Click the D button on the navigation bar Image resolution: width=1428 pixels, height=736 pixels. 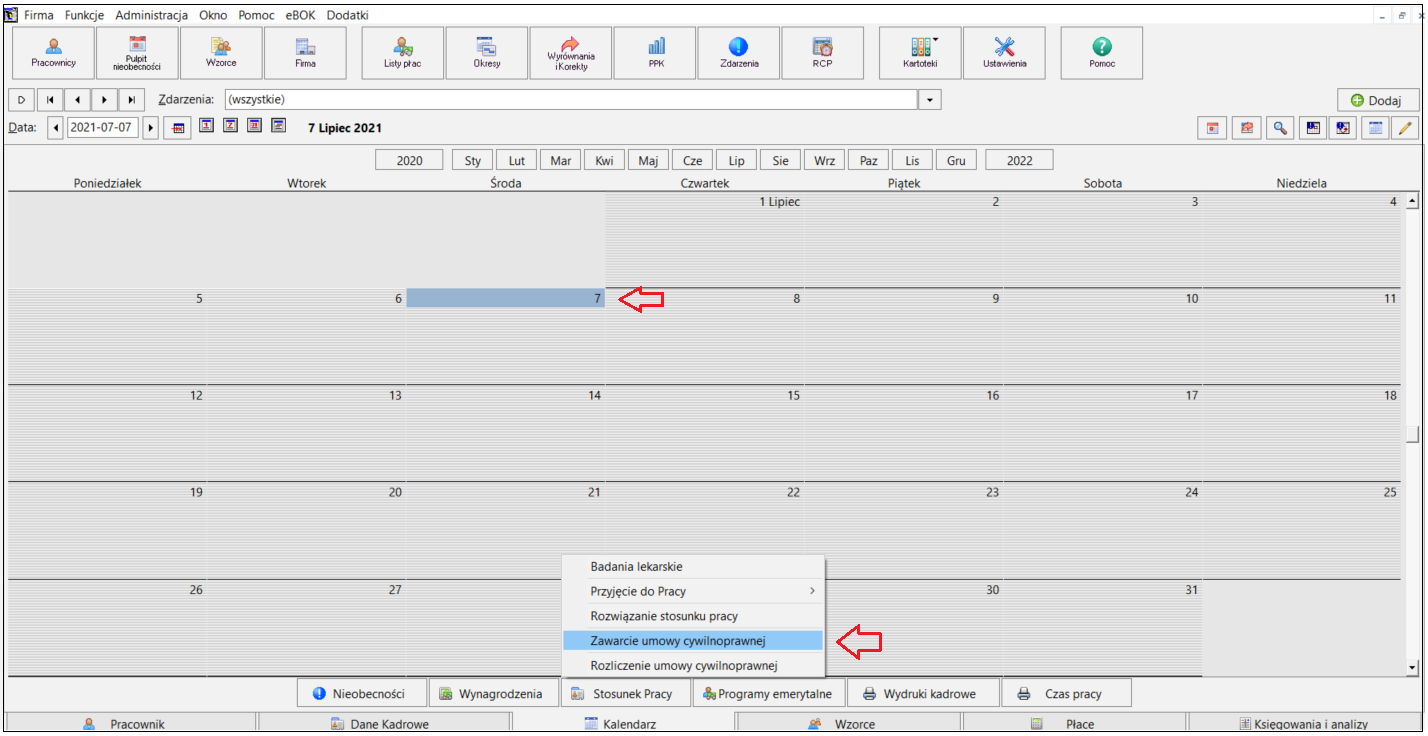pyautogui.click(x=21, y=100)
